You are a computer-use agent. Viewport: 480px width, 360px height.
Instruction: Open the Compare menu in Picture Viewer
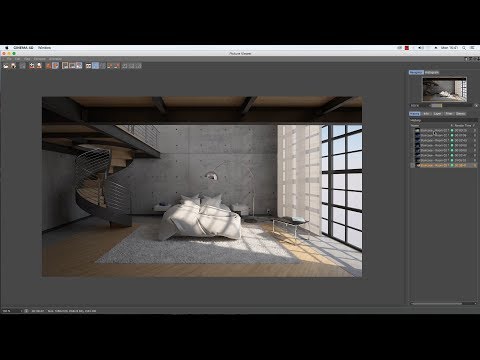coord(39,59)
